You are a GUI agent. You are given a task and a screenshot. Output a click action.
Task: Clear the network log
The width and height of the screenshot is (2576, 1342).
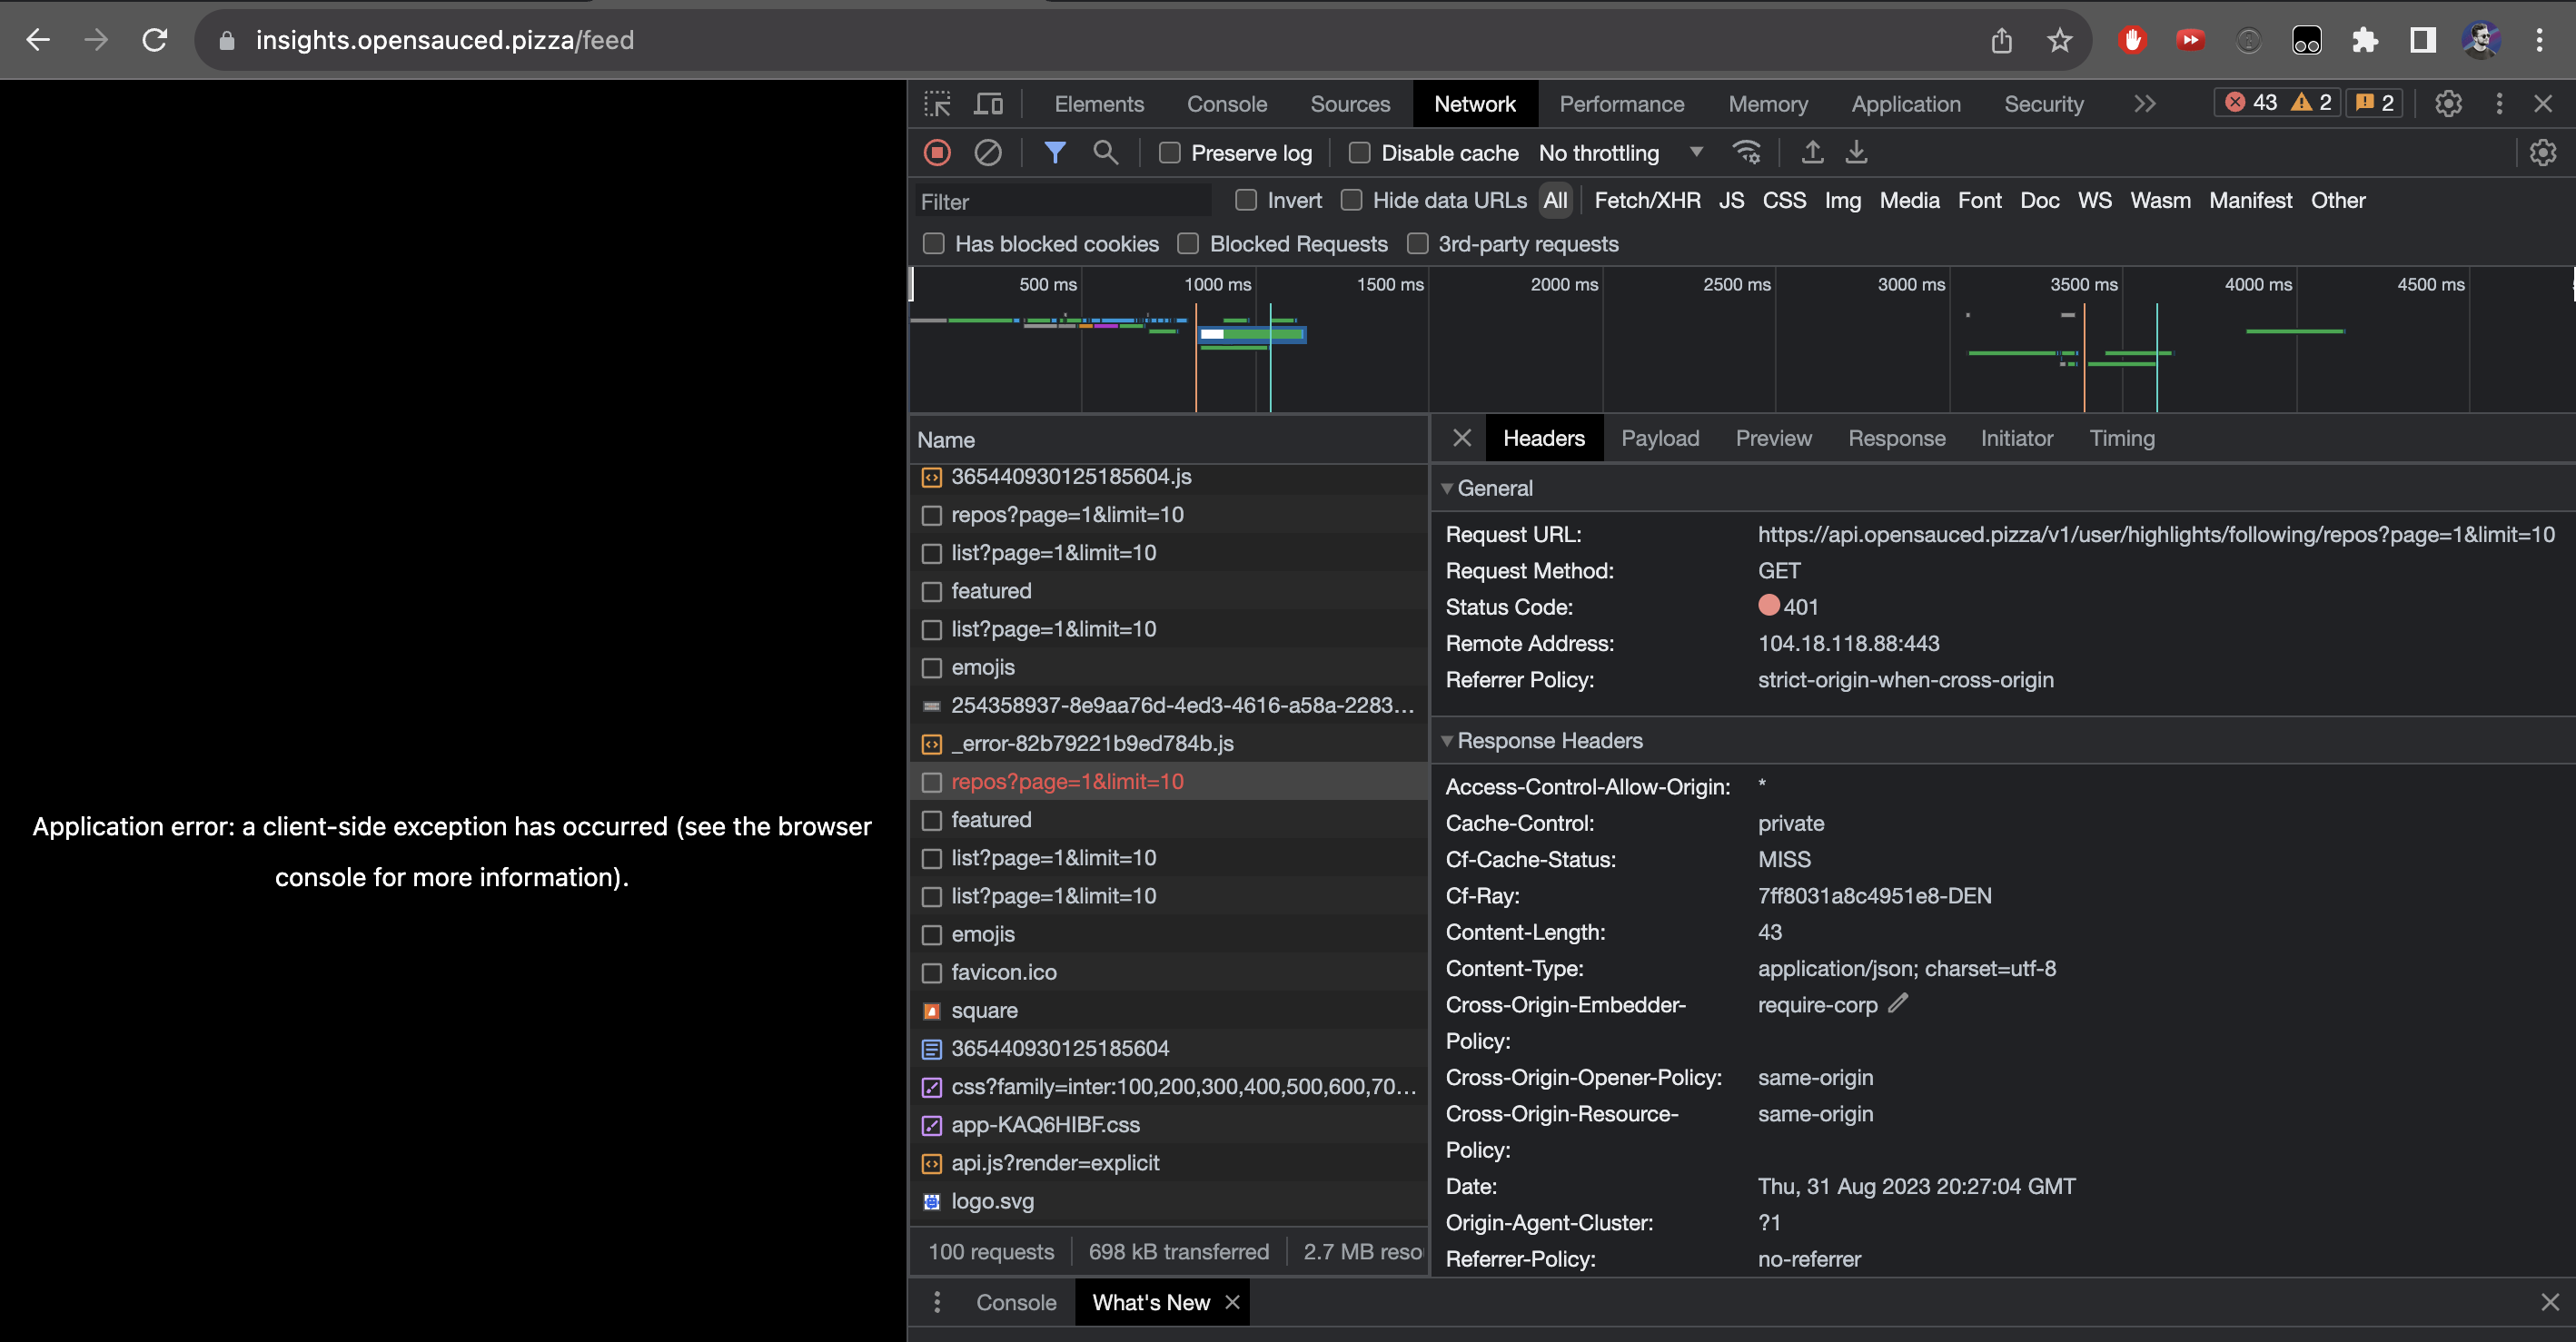[988, 152]
